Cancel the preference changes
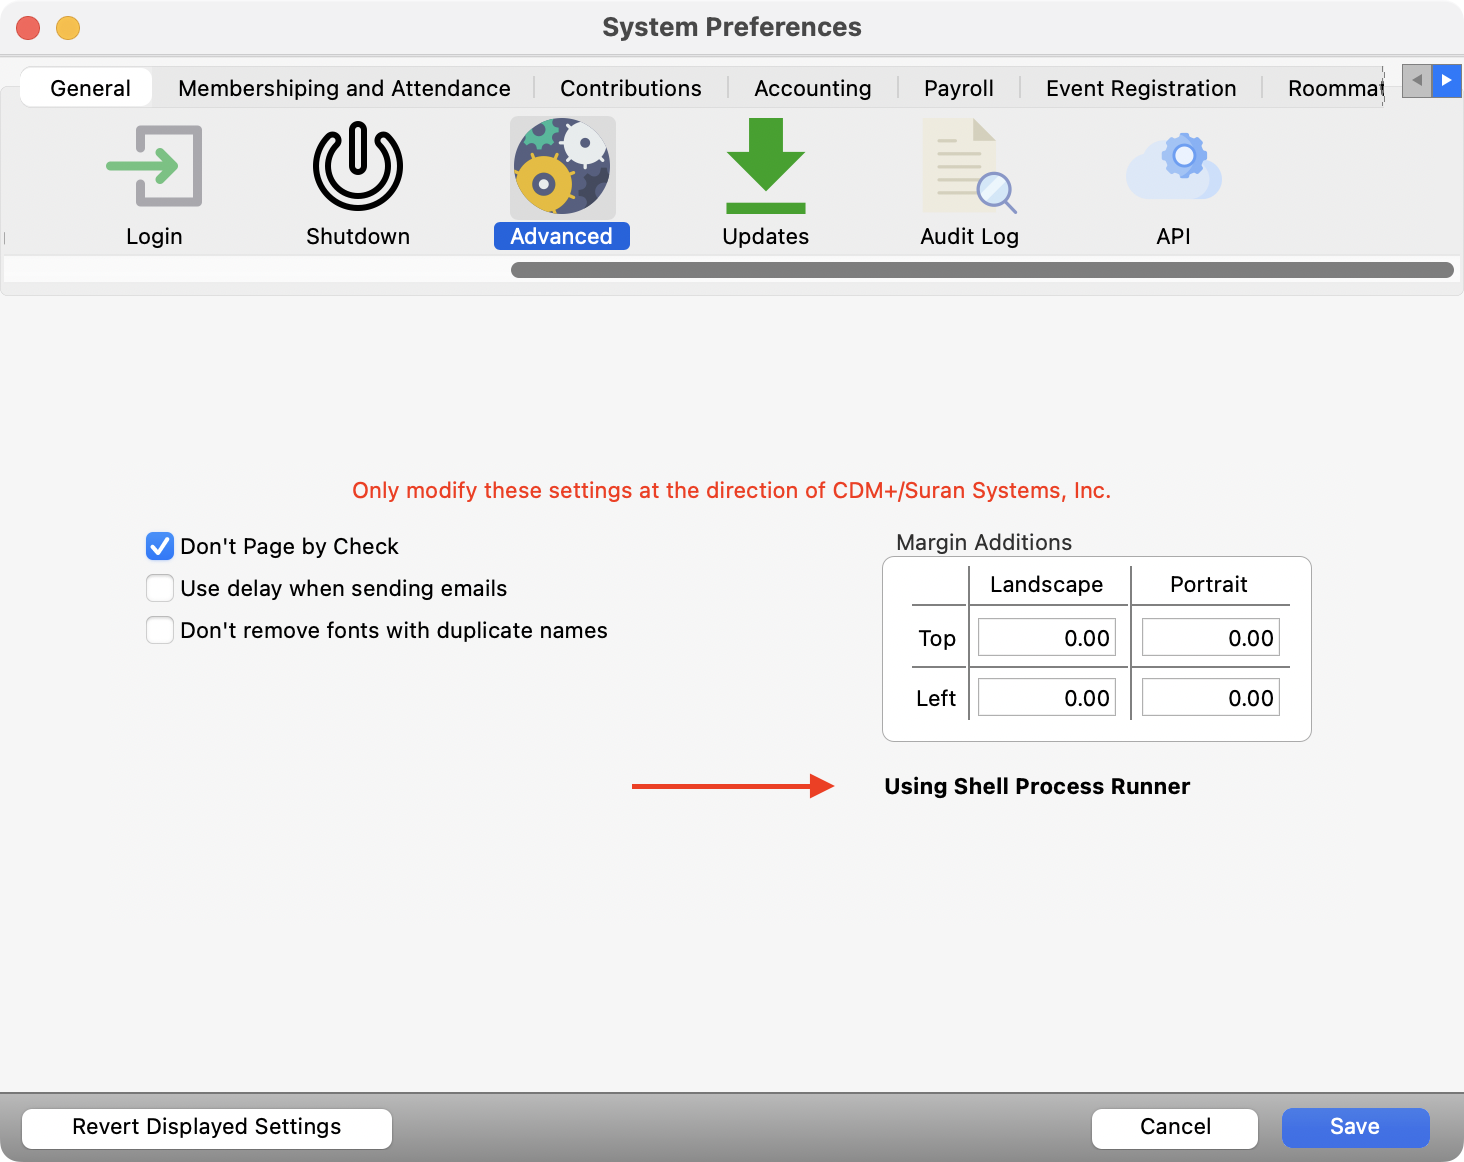The image size is (1464, 1162). pos(1174,1127)
